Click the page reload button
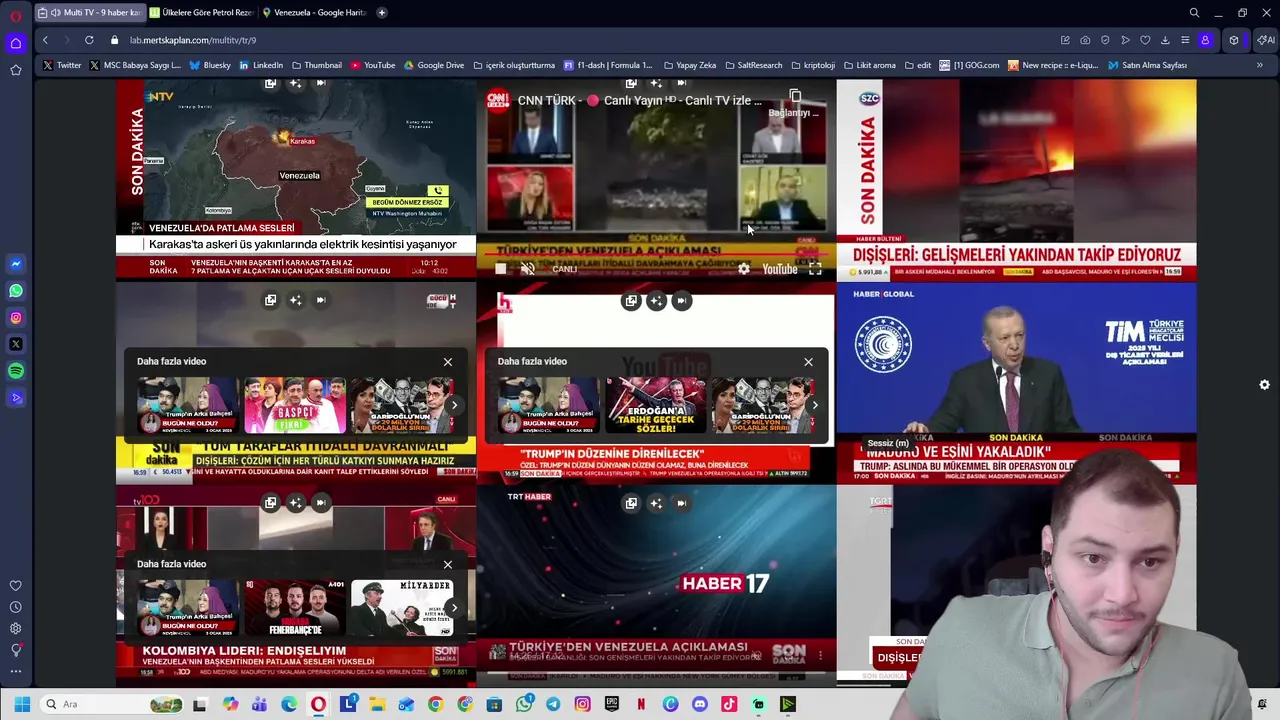Image resolution: width=1280 pixels, height=720 pixels. click(x=89, y=40)
